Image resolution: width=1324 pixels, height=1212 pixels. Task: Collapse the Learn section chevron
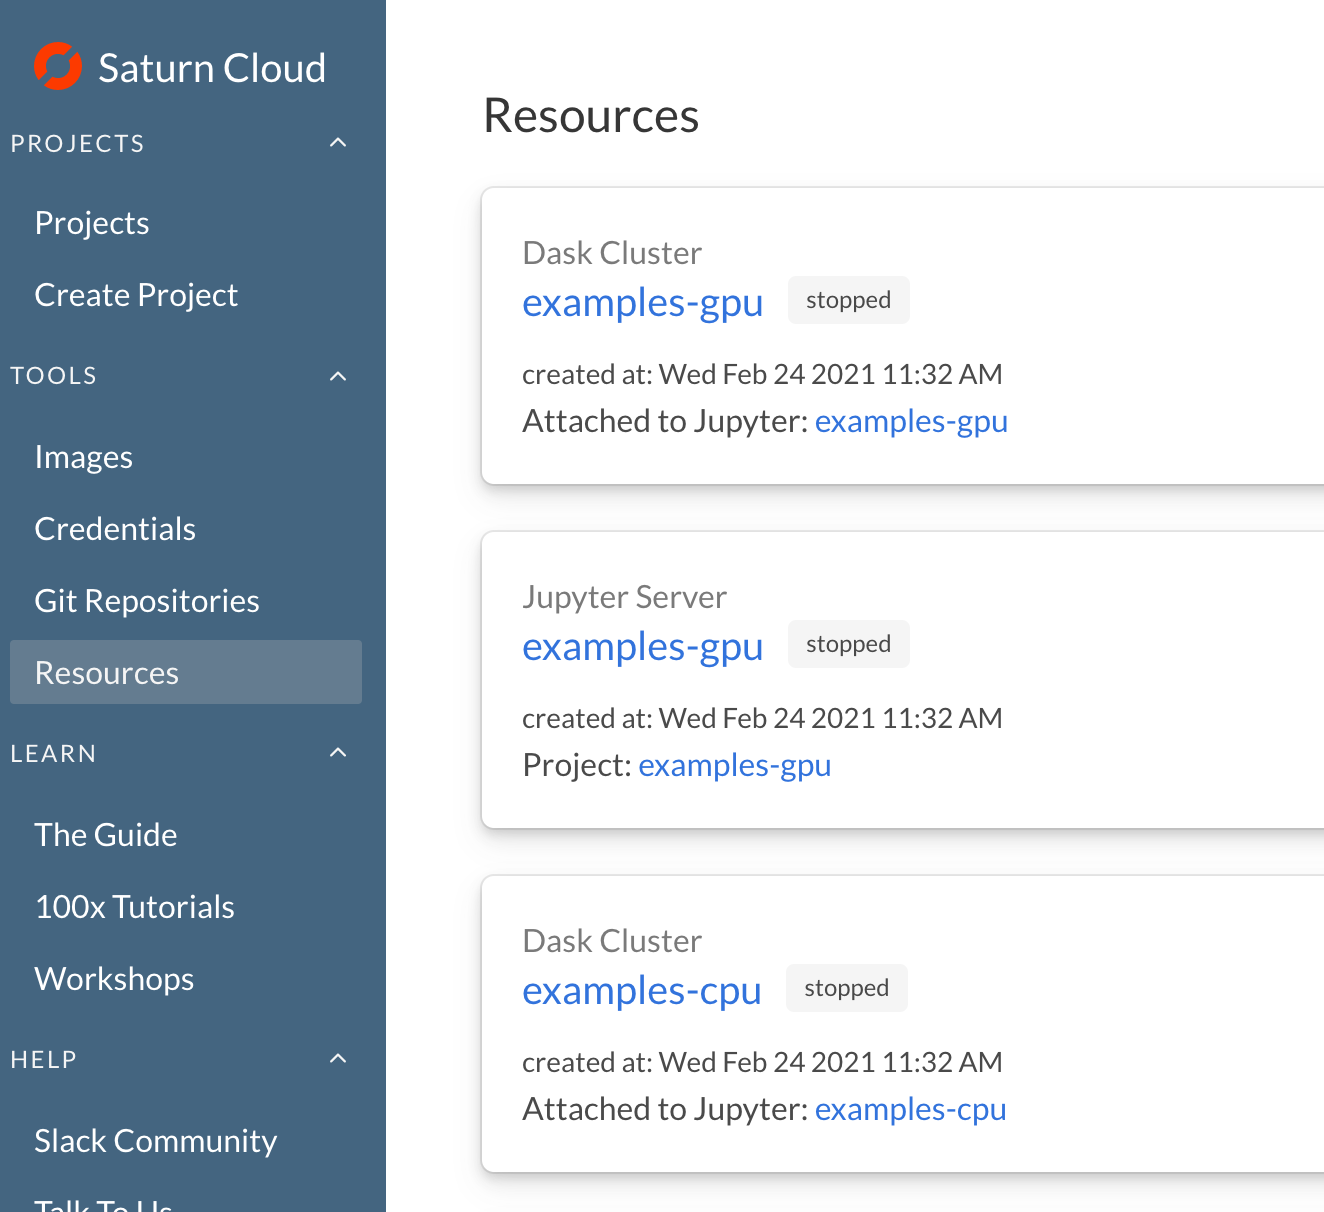(338, 753)
